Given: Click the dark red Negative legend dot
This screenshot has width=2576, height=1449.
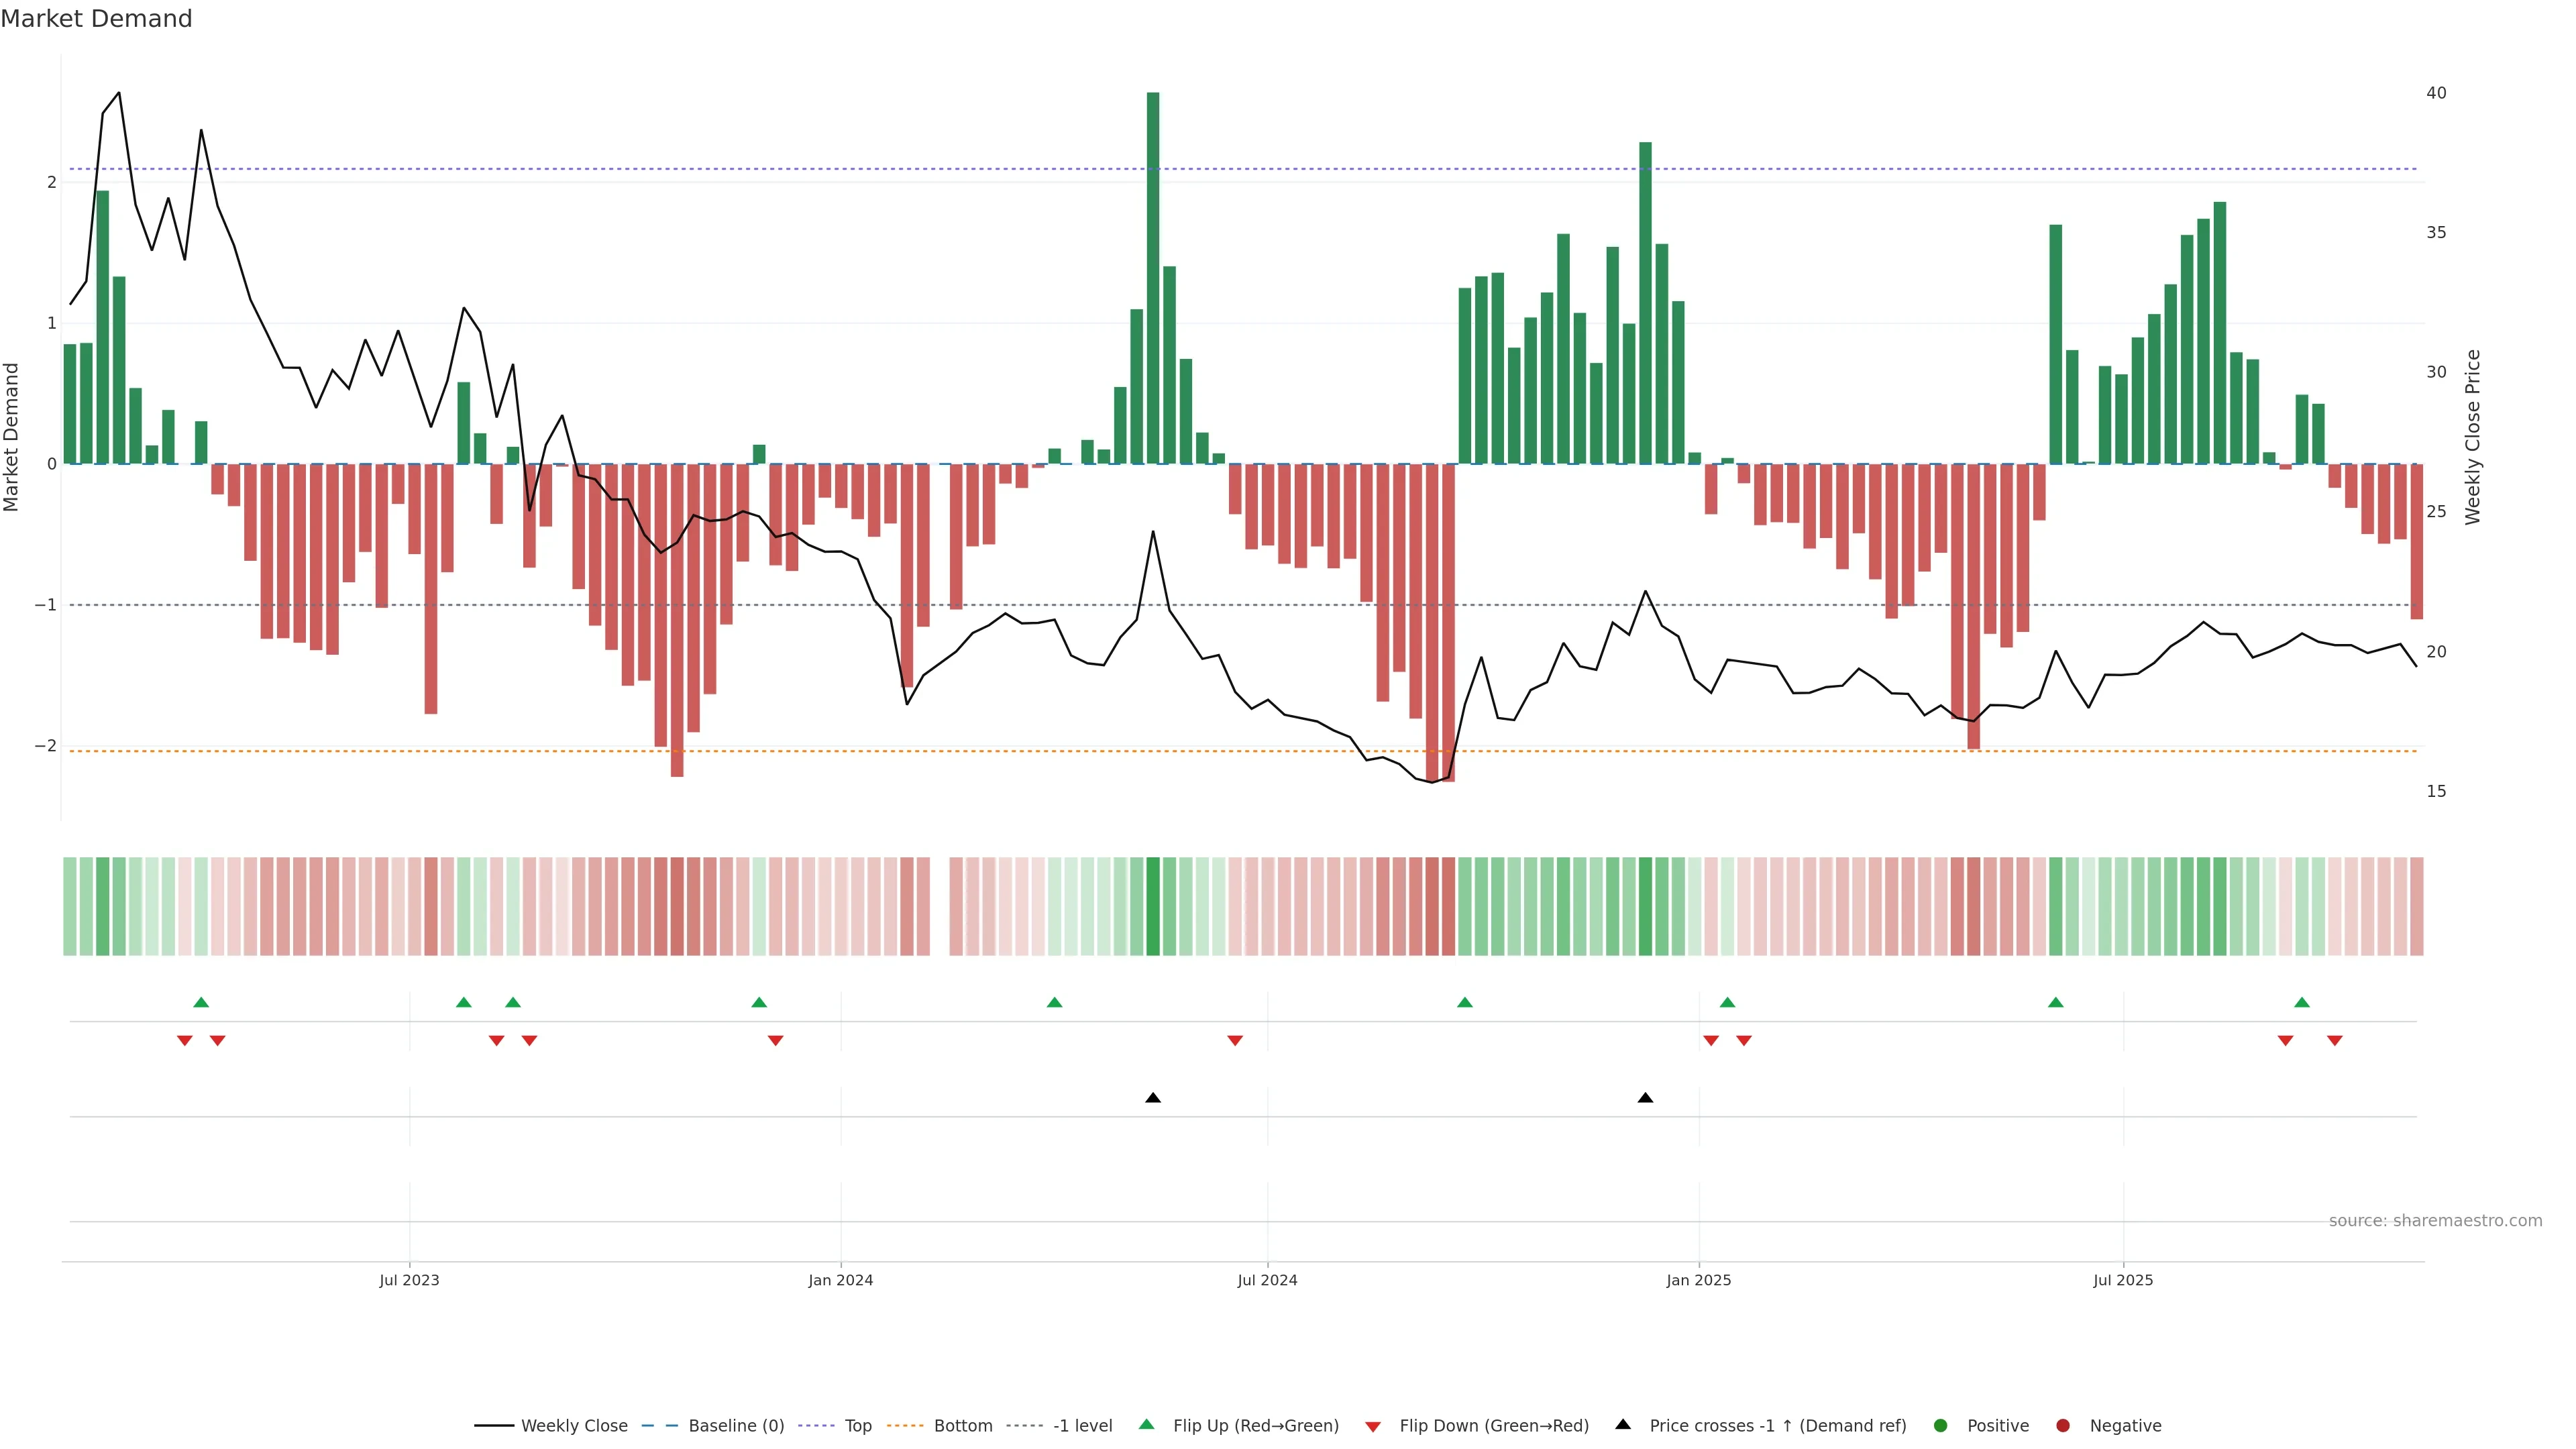Looking at the screenshot, I should click(2063, 1426).
